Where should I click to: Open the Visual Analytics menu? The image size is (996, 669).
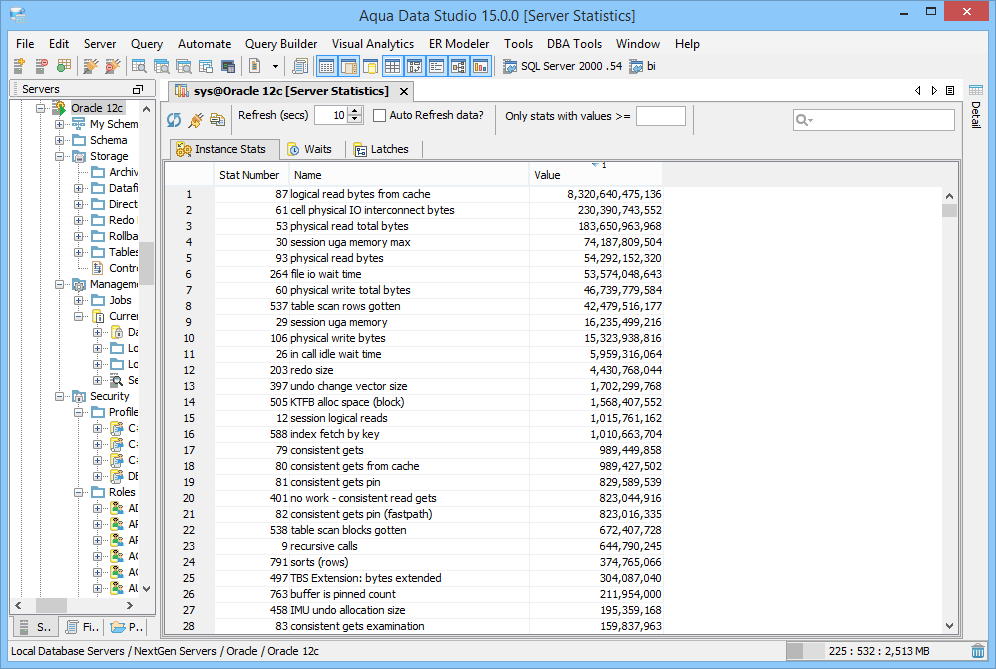[x=373, y=44]
